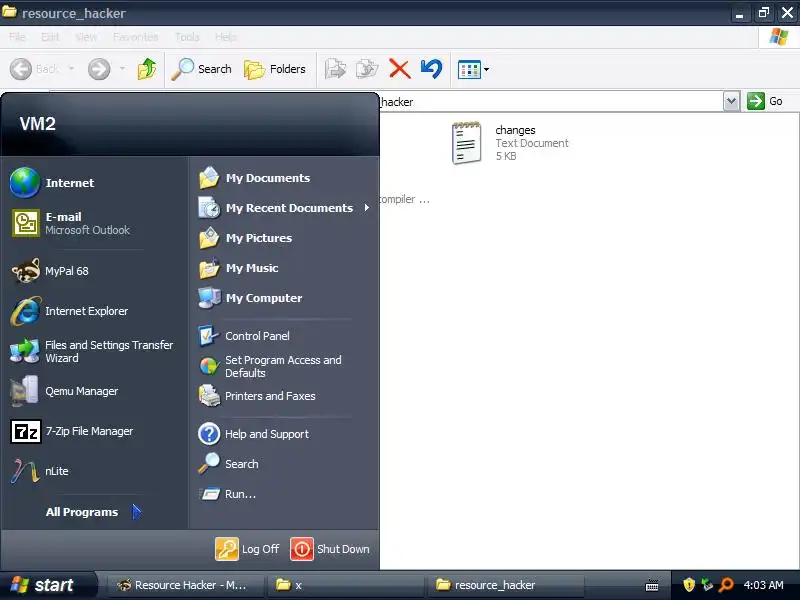Click the Go button

tap(765, 101)
